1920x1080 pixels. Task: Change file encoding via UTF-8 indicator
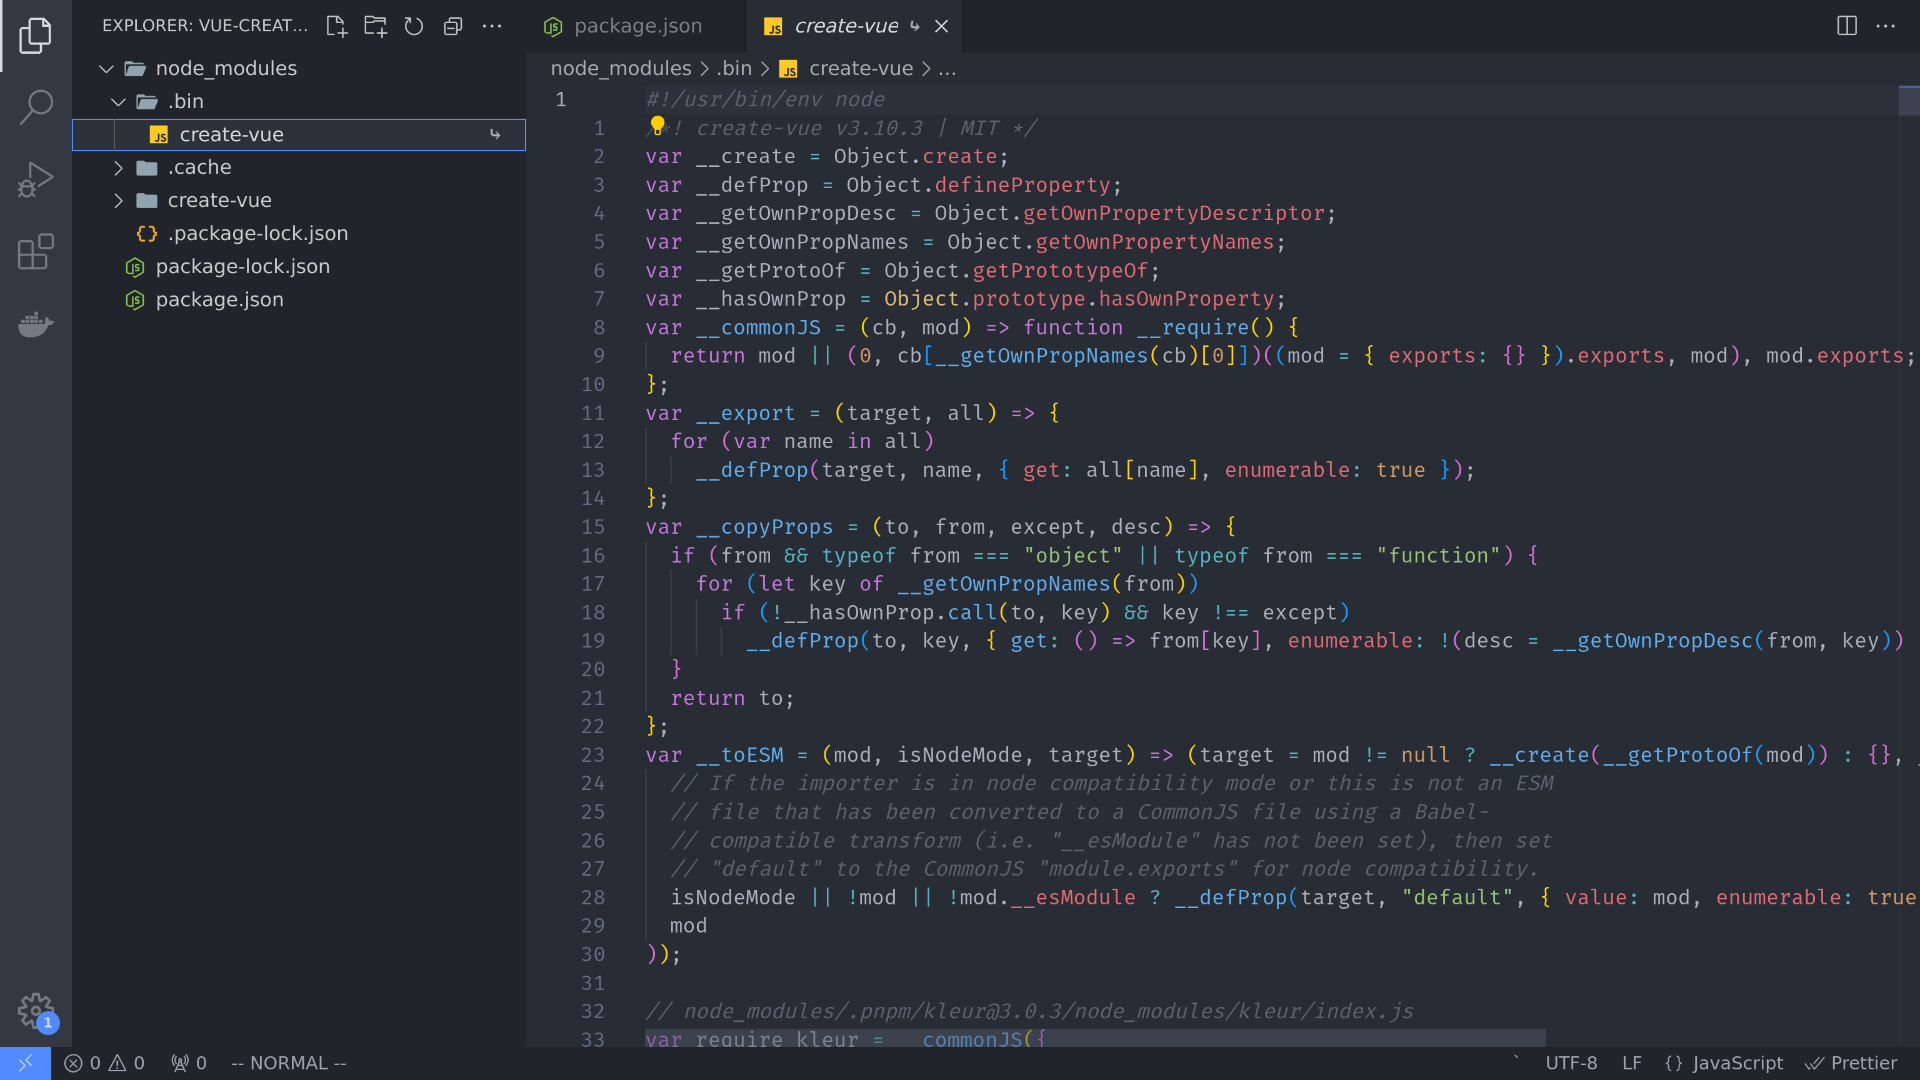pyautogui.click(x=1572, y=1063)
